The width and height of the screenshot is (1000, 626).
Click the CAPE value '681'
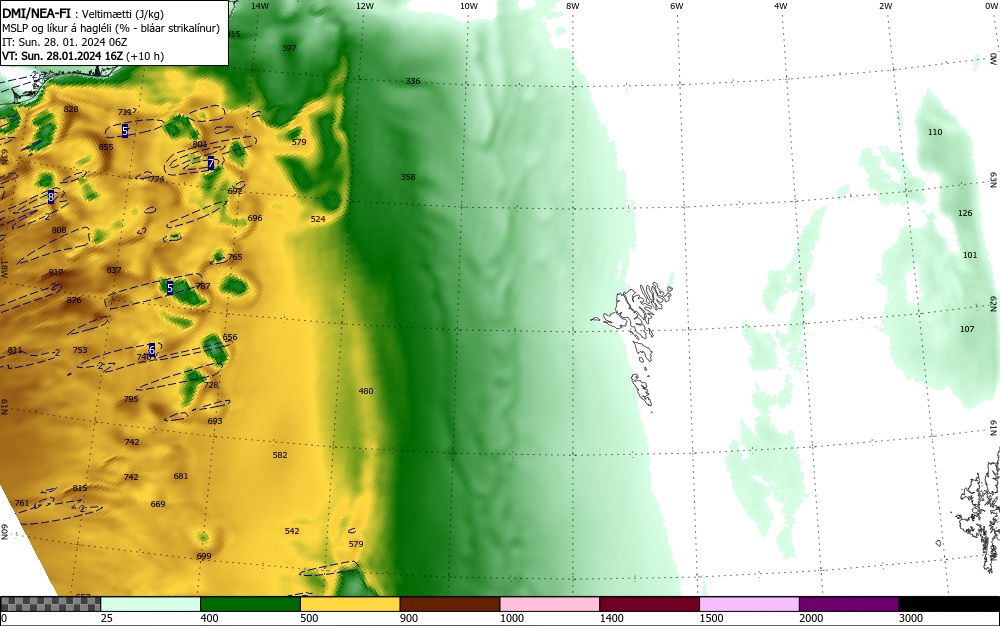click(180, 476)
